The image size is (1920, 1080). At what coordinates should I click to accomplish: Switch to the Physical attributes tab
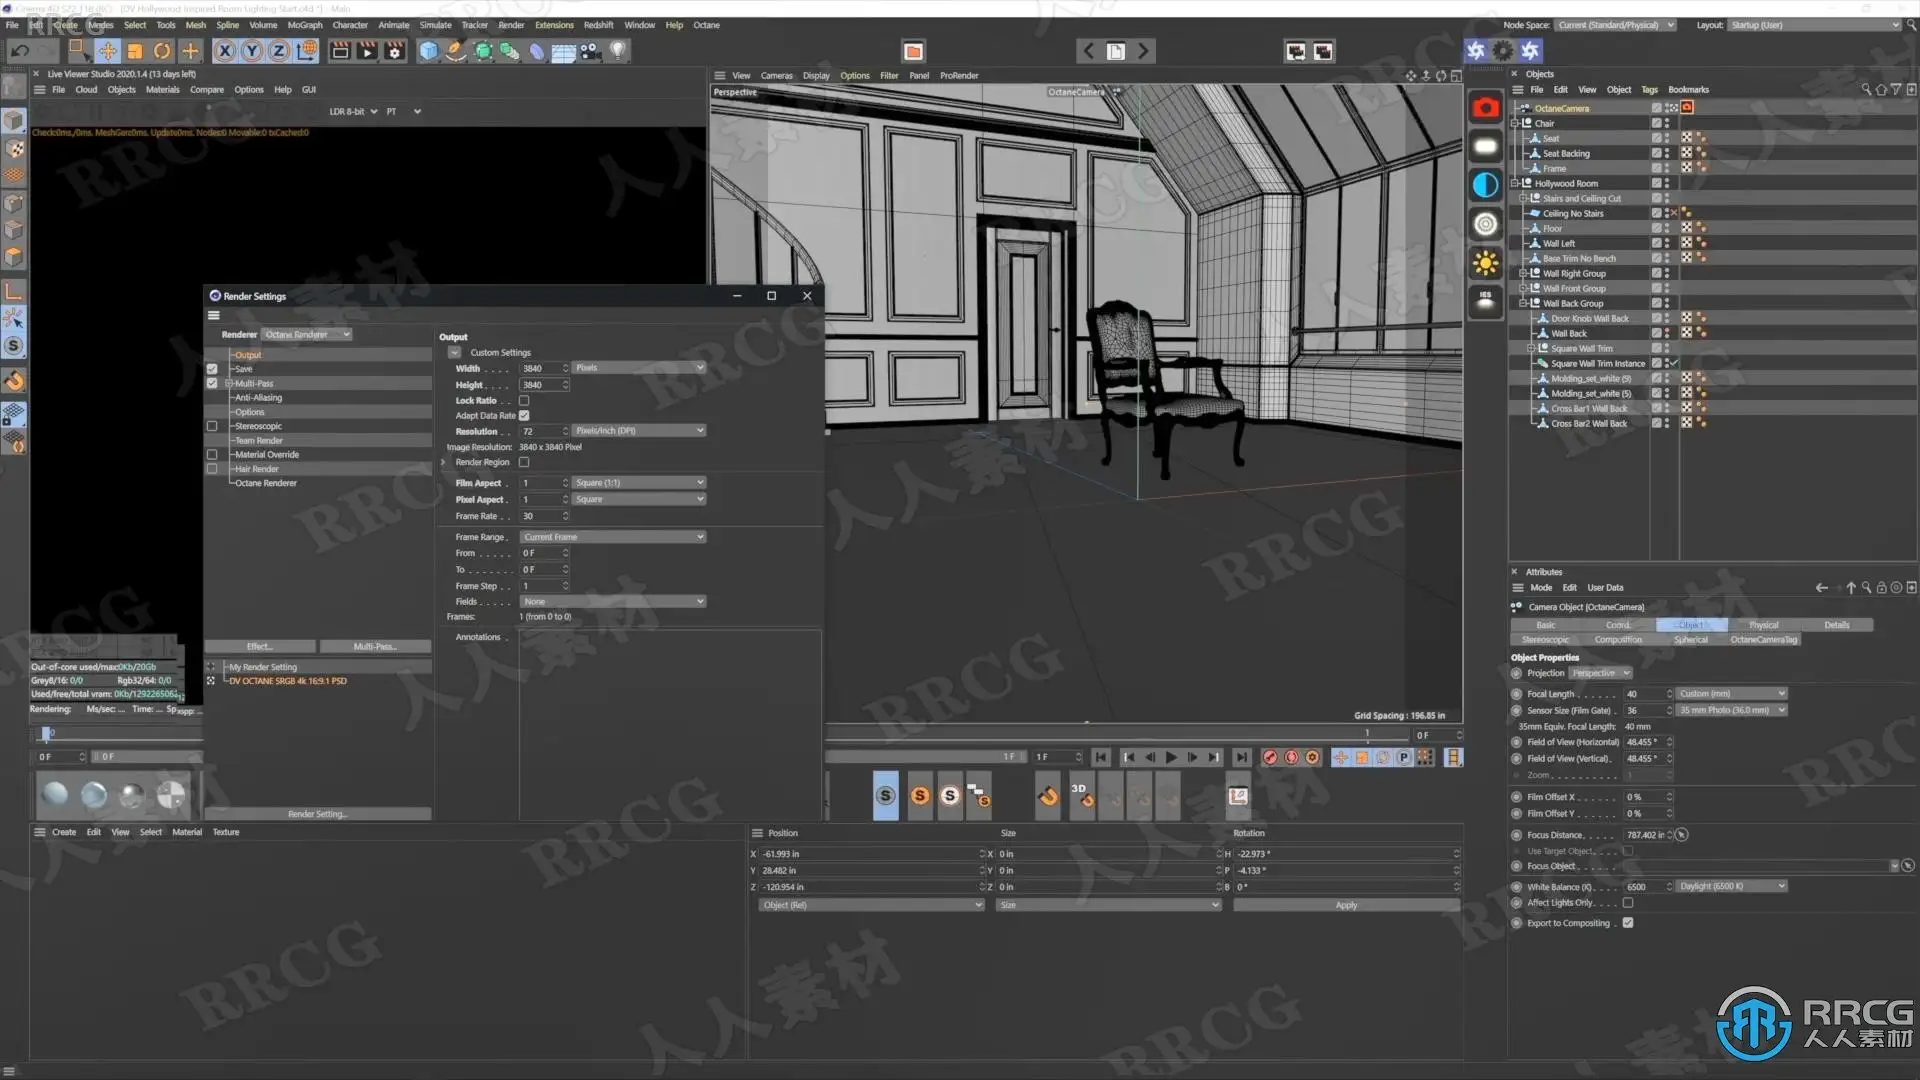pos(1763,625)
